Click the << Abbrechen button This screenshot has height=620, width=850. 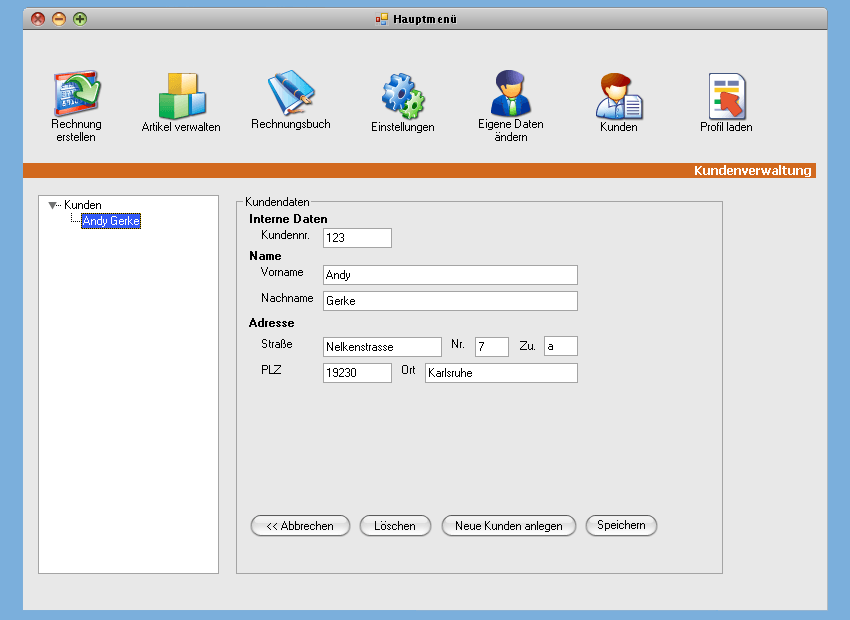coord(300,526)
